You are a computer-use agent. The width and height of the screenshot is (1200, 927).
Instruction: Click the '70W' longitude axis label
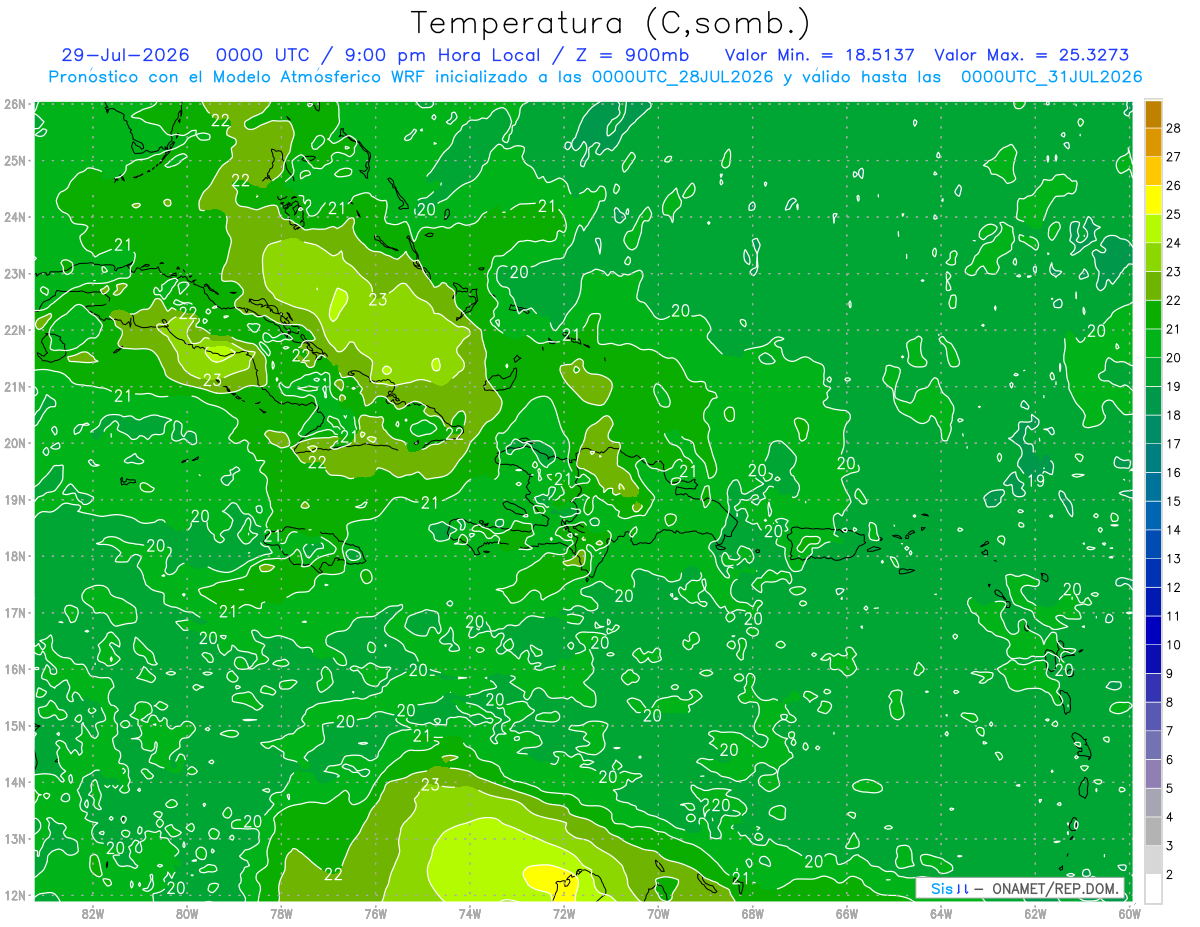658,912
